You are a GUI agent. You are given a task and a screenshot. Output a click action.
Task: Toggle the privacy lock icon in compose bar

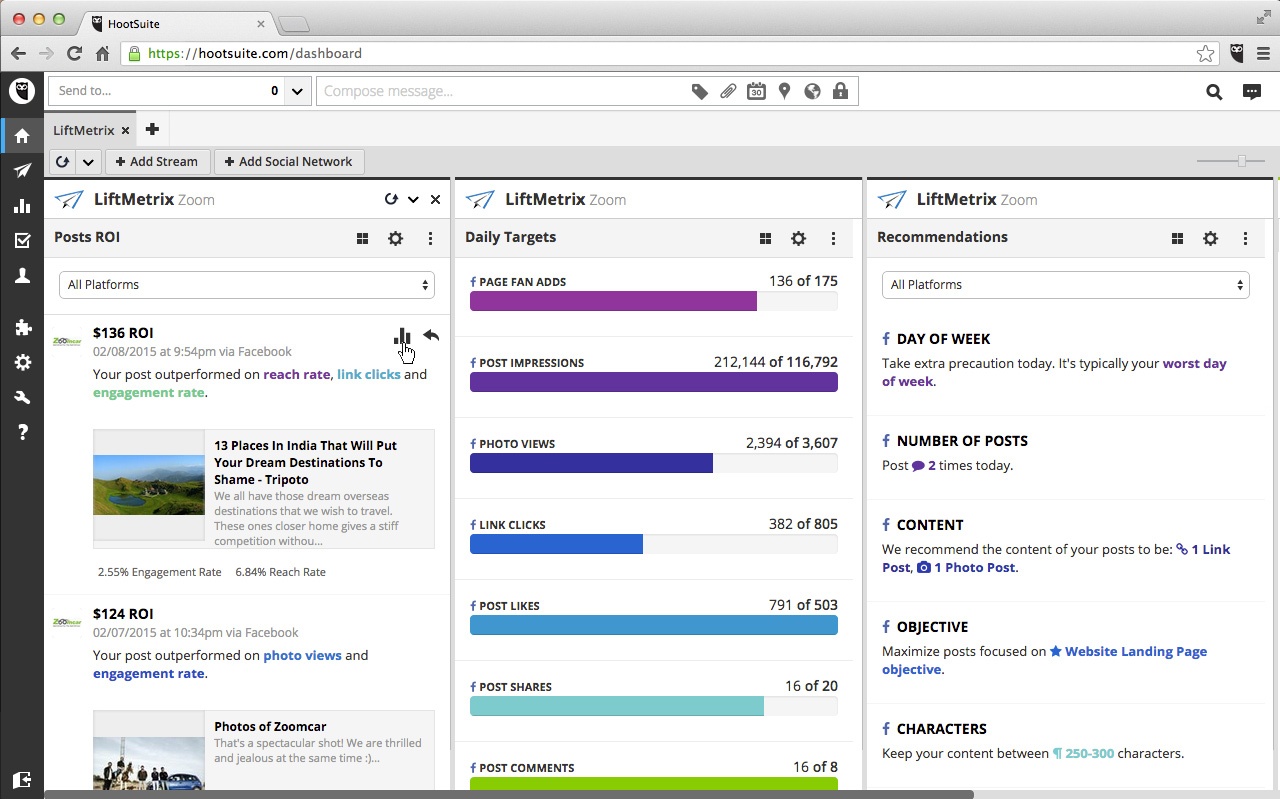tap(840, 92)
